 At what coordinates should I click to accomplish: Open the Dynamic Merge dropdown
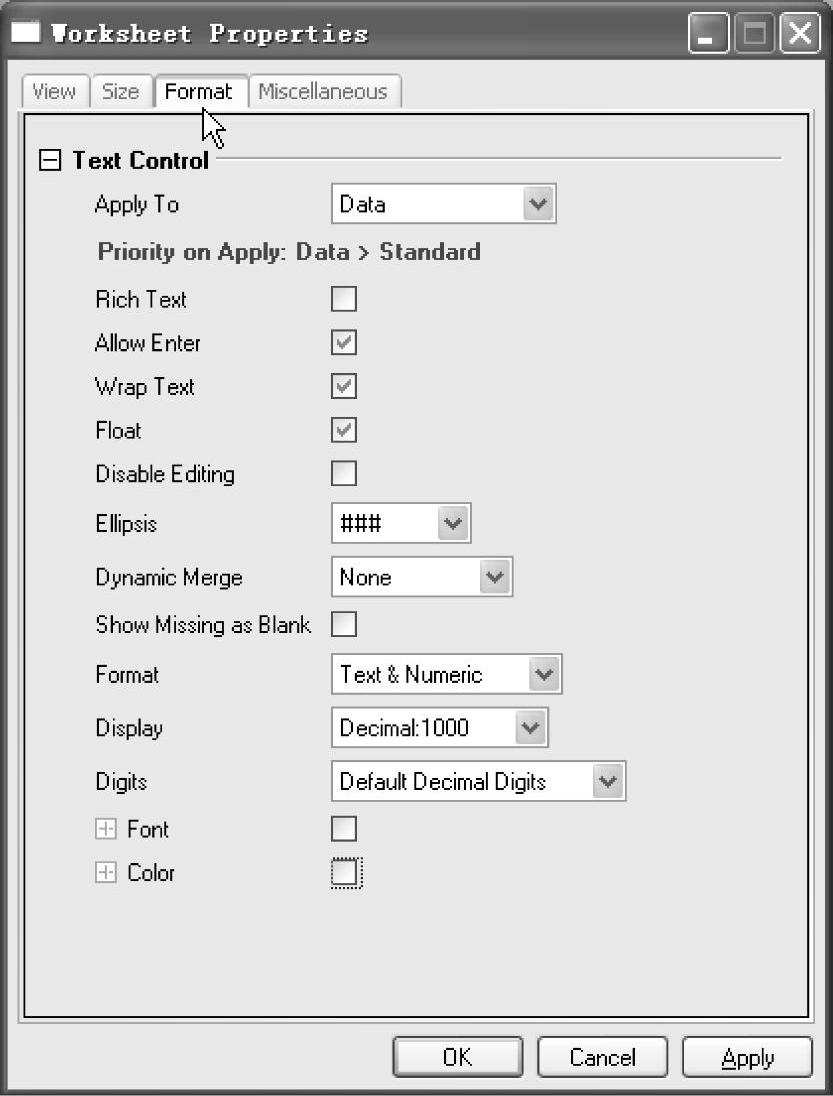[422, 577]
